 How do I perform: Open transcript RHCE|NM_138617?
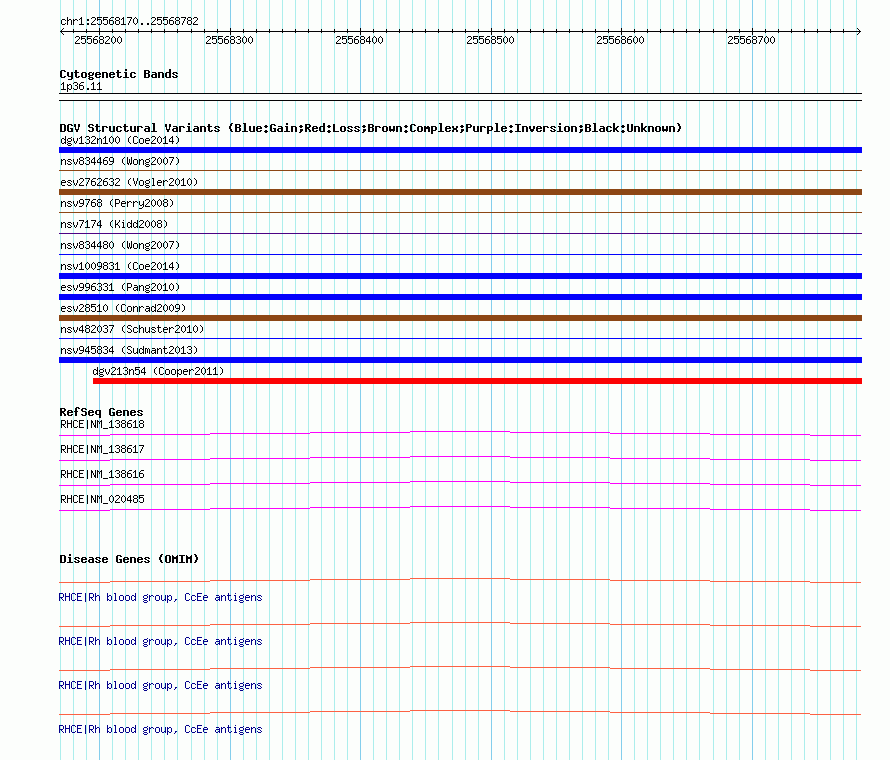(x=103, y=450)
